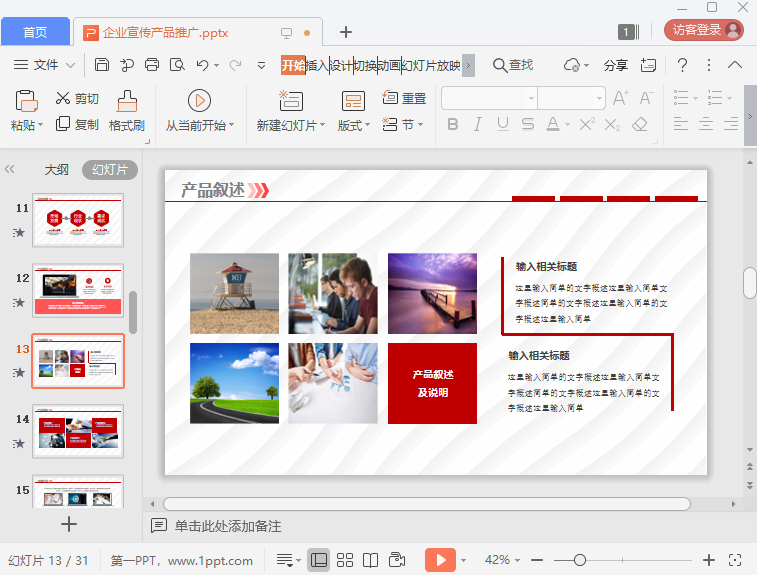
Task: Toggle Underline formatting
Action: tap(503, 125)
